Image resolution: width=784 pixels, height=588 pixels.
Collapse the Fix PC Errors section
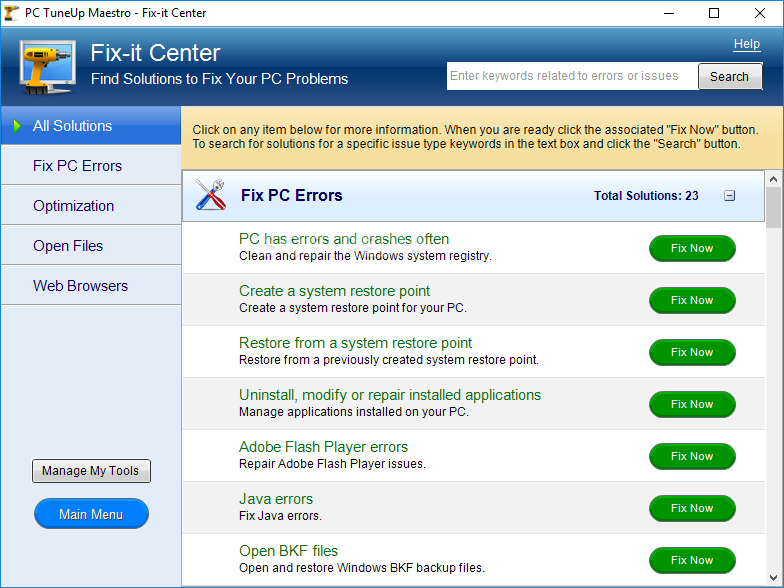(730, 196)
